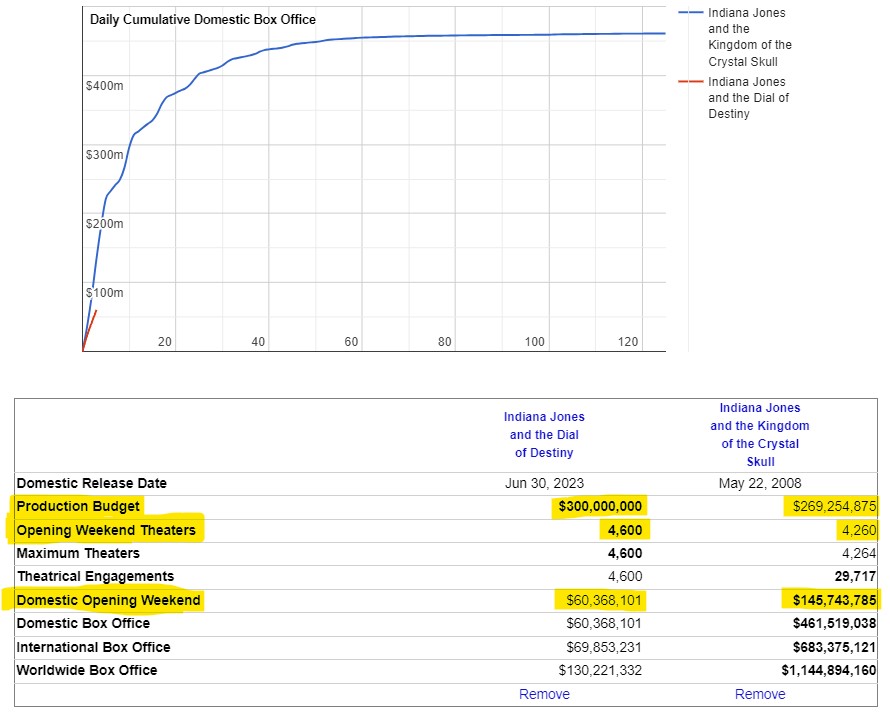This screenshot has height=718, width=890.
Task: Click the $145,743,785 opening weekend cell
Action: pyautogui.click(x=828, y=600)
